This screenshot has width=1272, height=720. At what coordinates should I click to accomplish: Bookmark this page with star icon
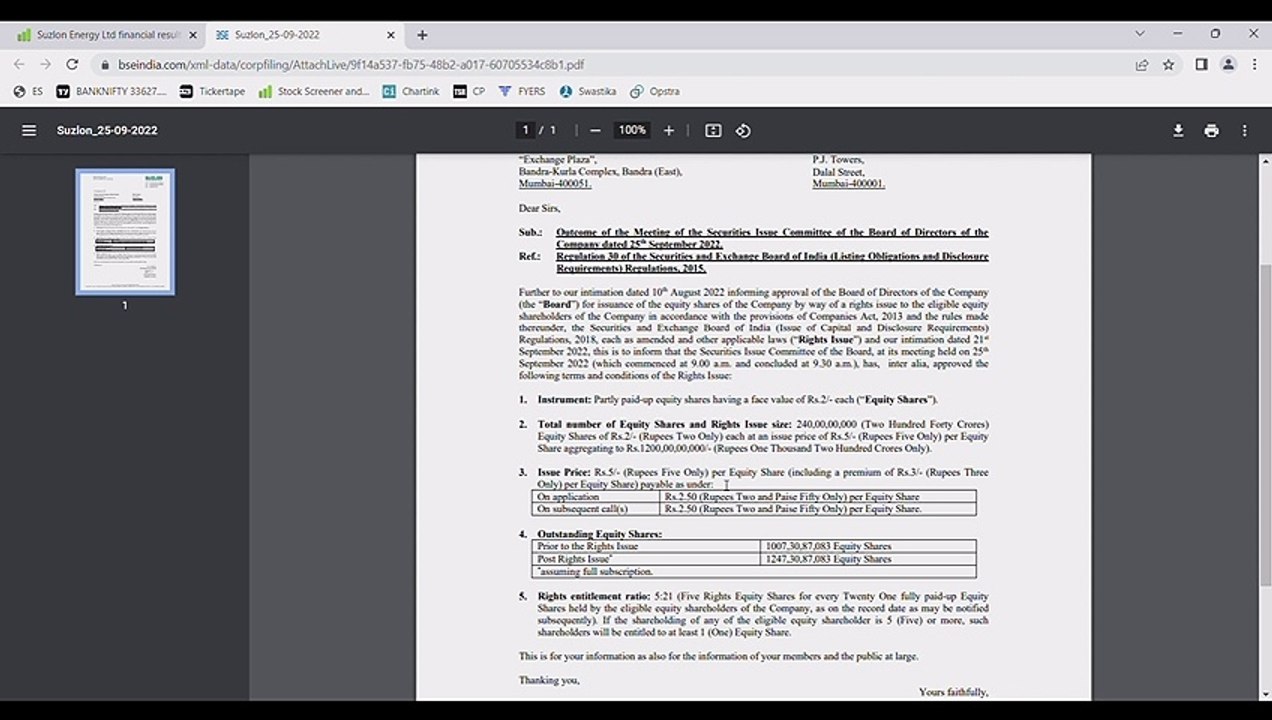click(1168, 64)
